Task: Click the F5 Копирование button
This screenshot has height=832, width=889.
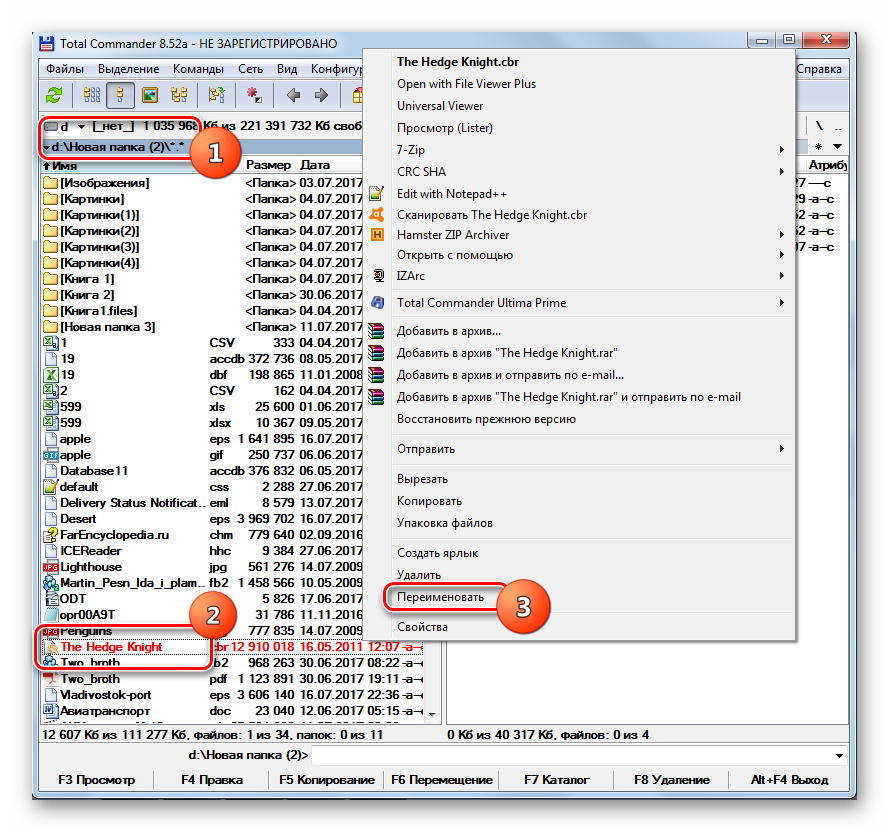Action: click(327, 780)
